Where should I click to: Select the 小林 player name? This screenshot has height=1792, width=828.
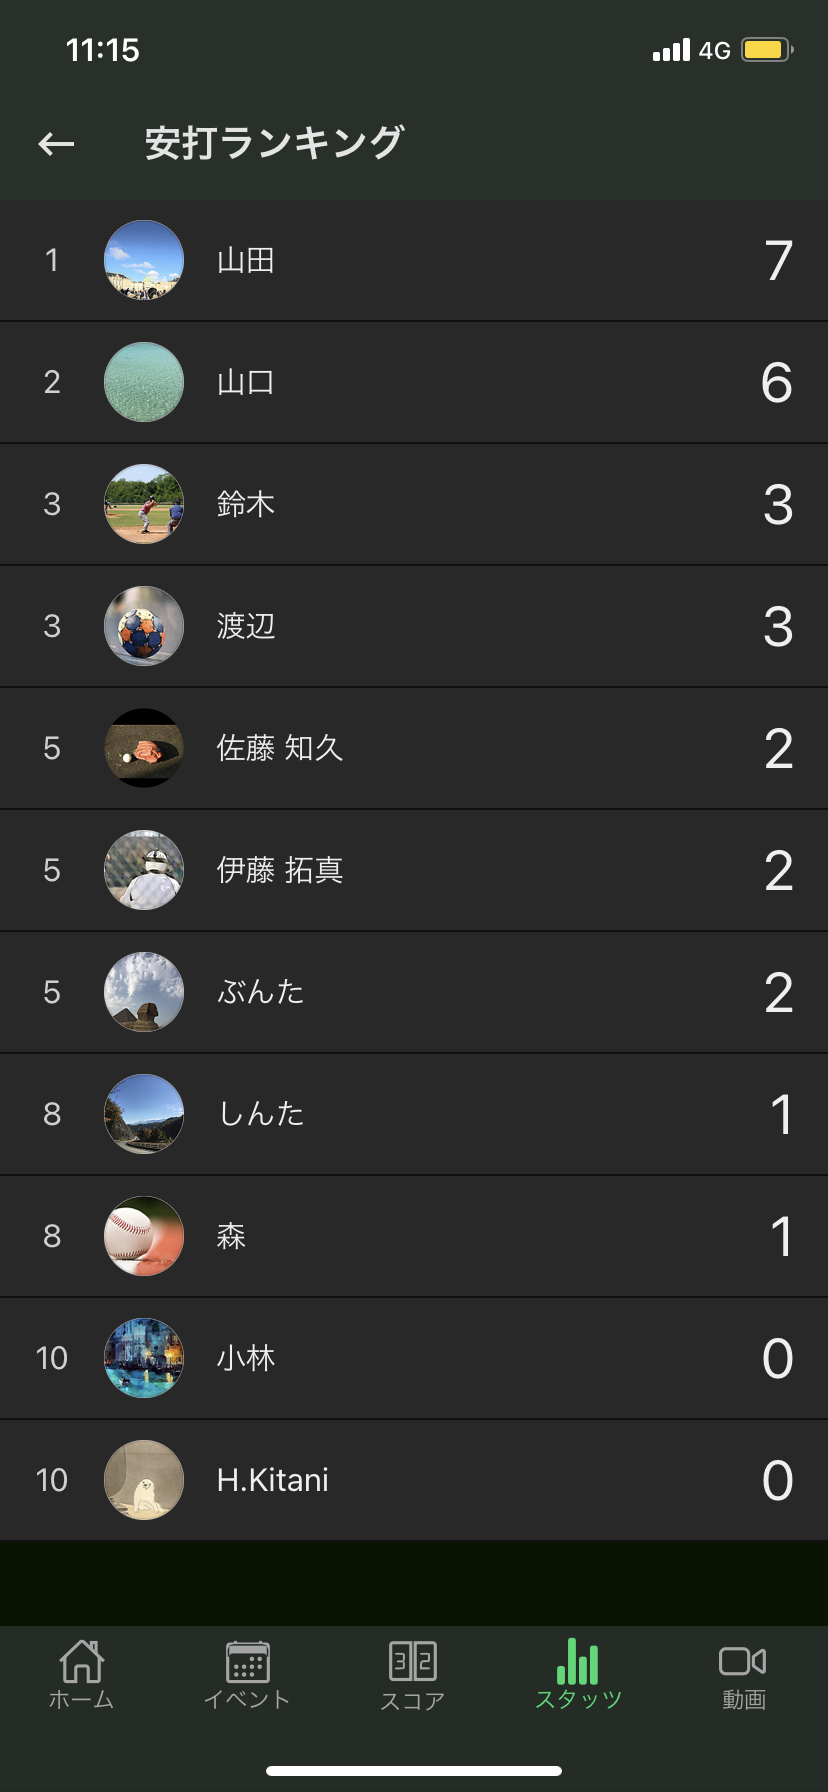coord(246,1358)
